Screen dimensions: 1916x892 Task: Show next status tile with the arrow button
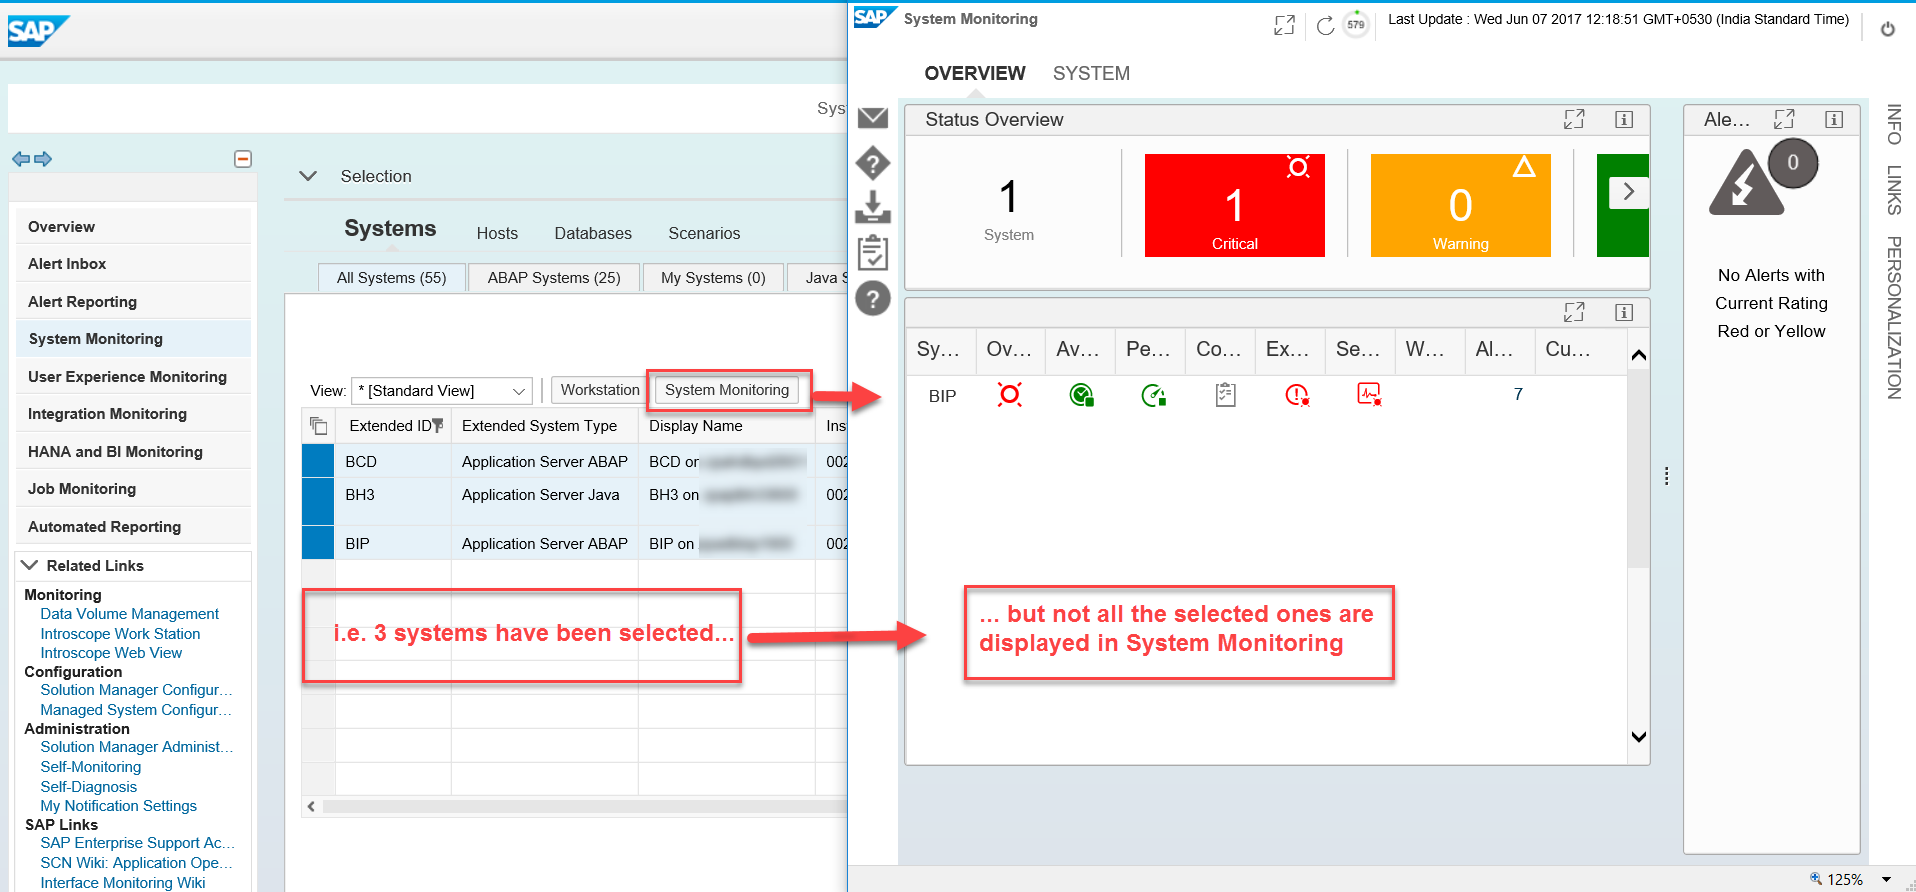[1628, 191]
